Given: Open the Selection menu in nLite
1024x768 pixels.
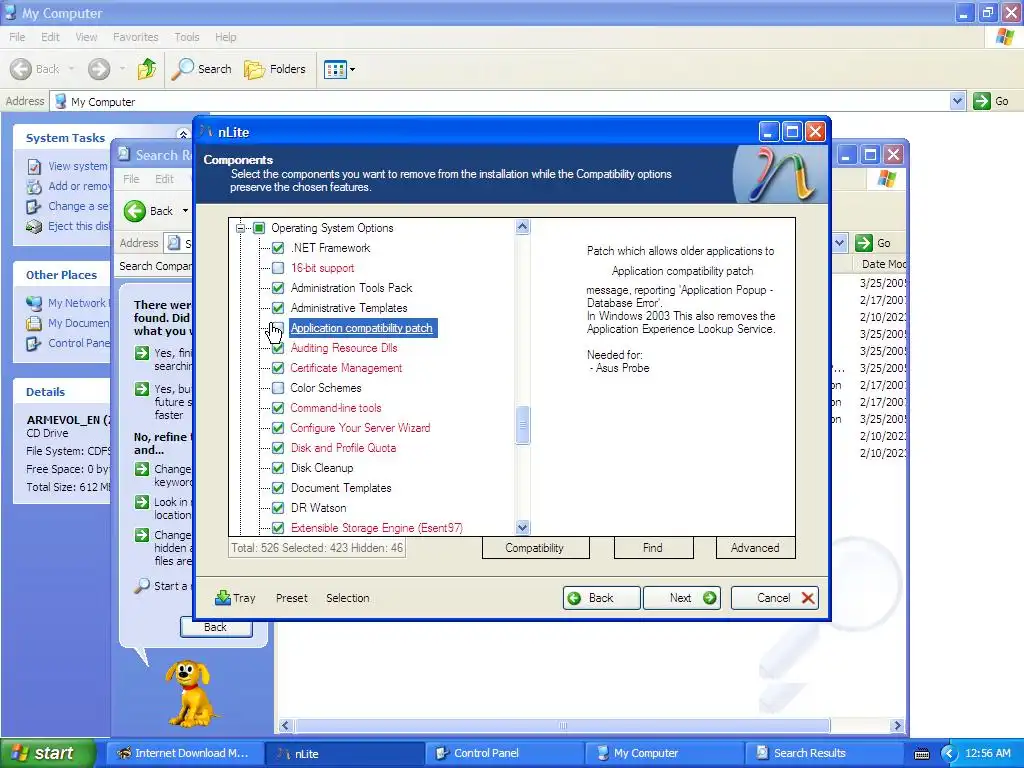Looking at the screenshot, I should click(347, 598).
